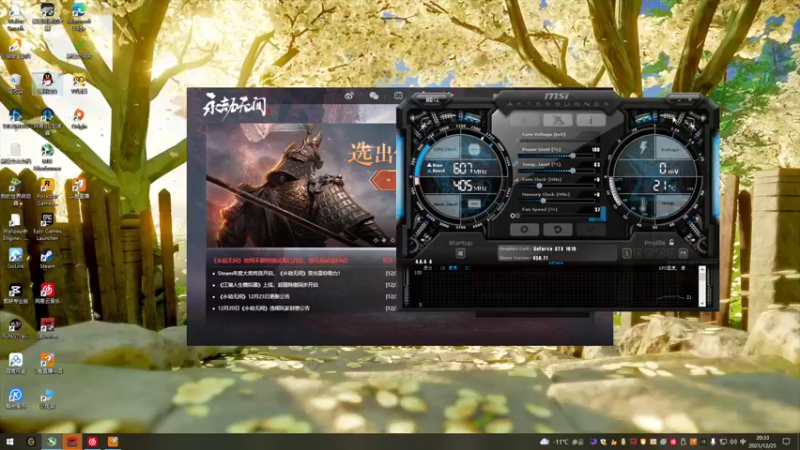Image resolution: width=800 pixels, height=450 pixels.
Task: Open the red highlighted launcher announcement
Action: (280, 260)
